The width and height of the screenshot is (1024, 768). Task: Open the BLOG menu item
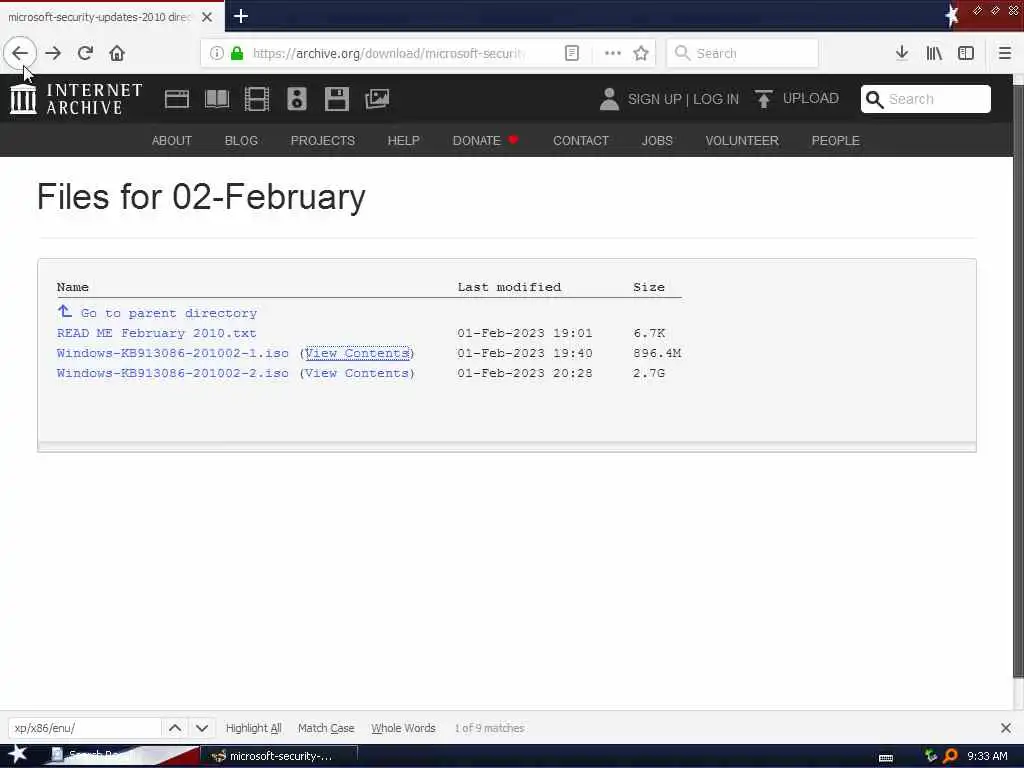[x=241, y=140]
